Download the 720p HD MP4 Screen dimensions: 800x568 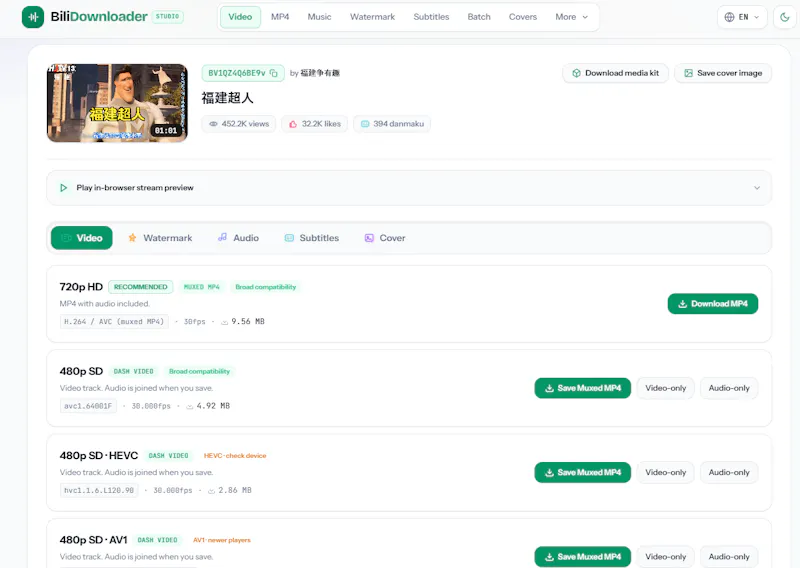[713, 304]
